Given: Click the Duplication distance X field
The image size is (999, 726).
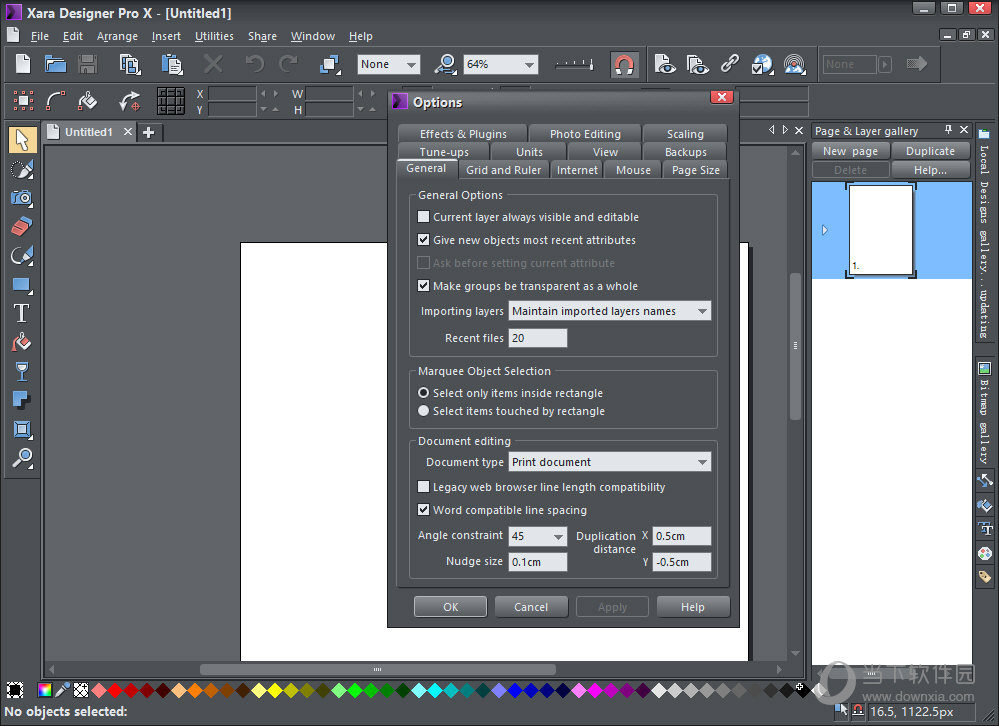Looking at the screenshot, I should 682,536.
